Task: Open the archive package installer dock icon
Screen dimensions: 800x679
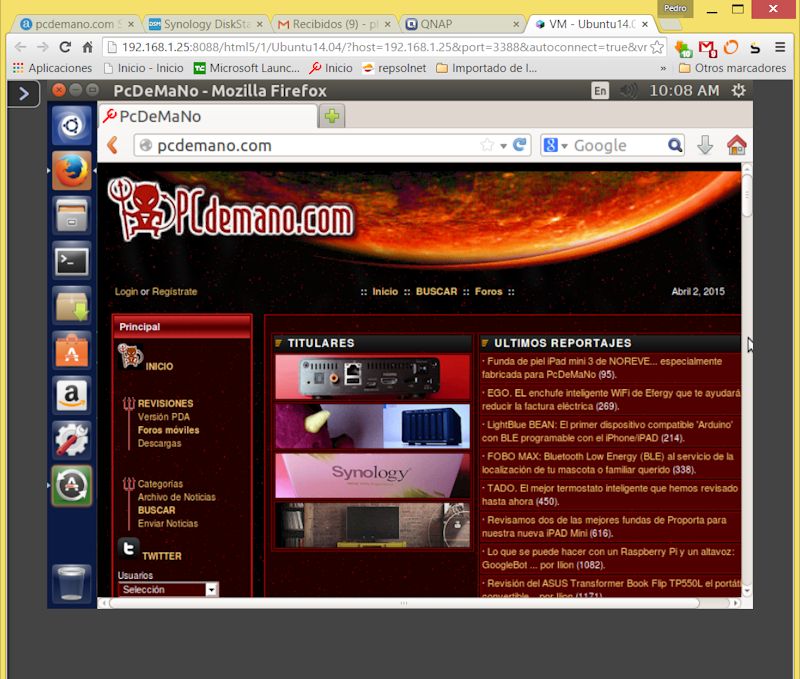Action: (x=71, y=306)
